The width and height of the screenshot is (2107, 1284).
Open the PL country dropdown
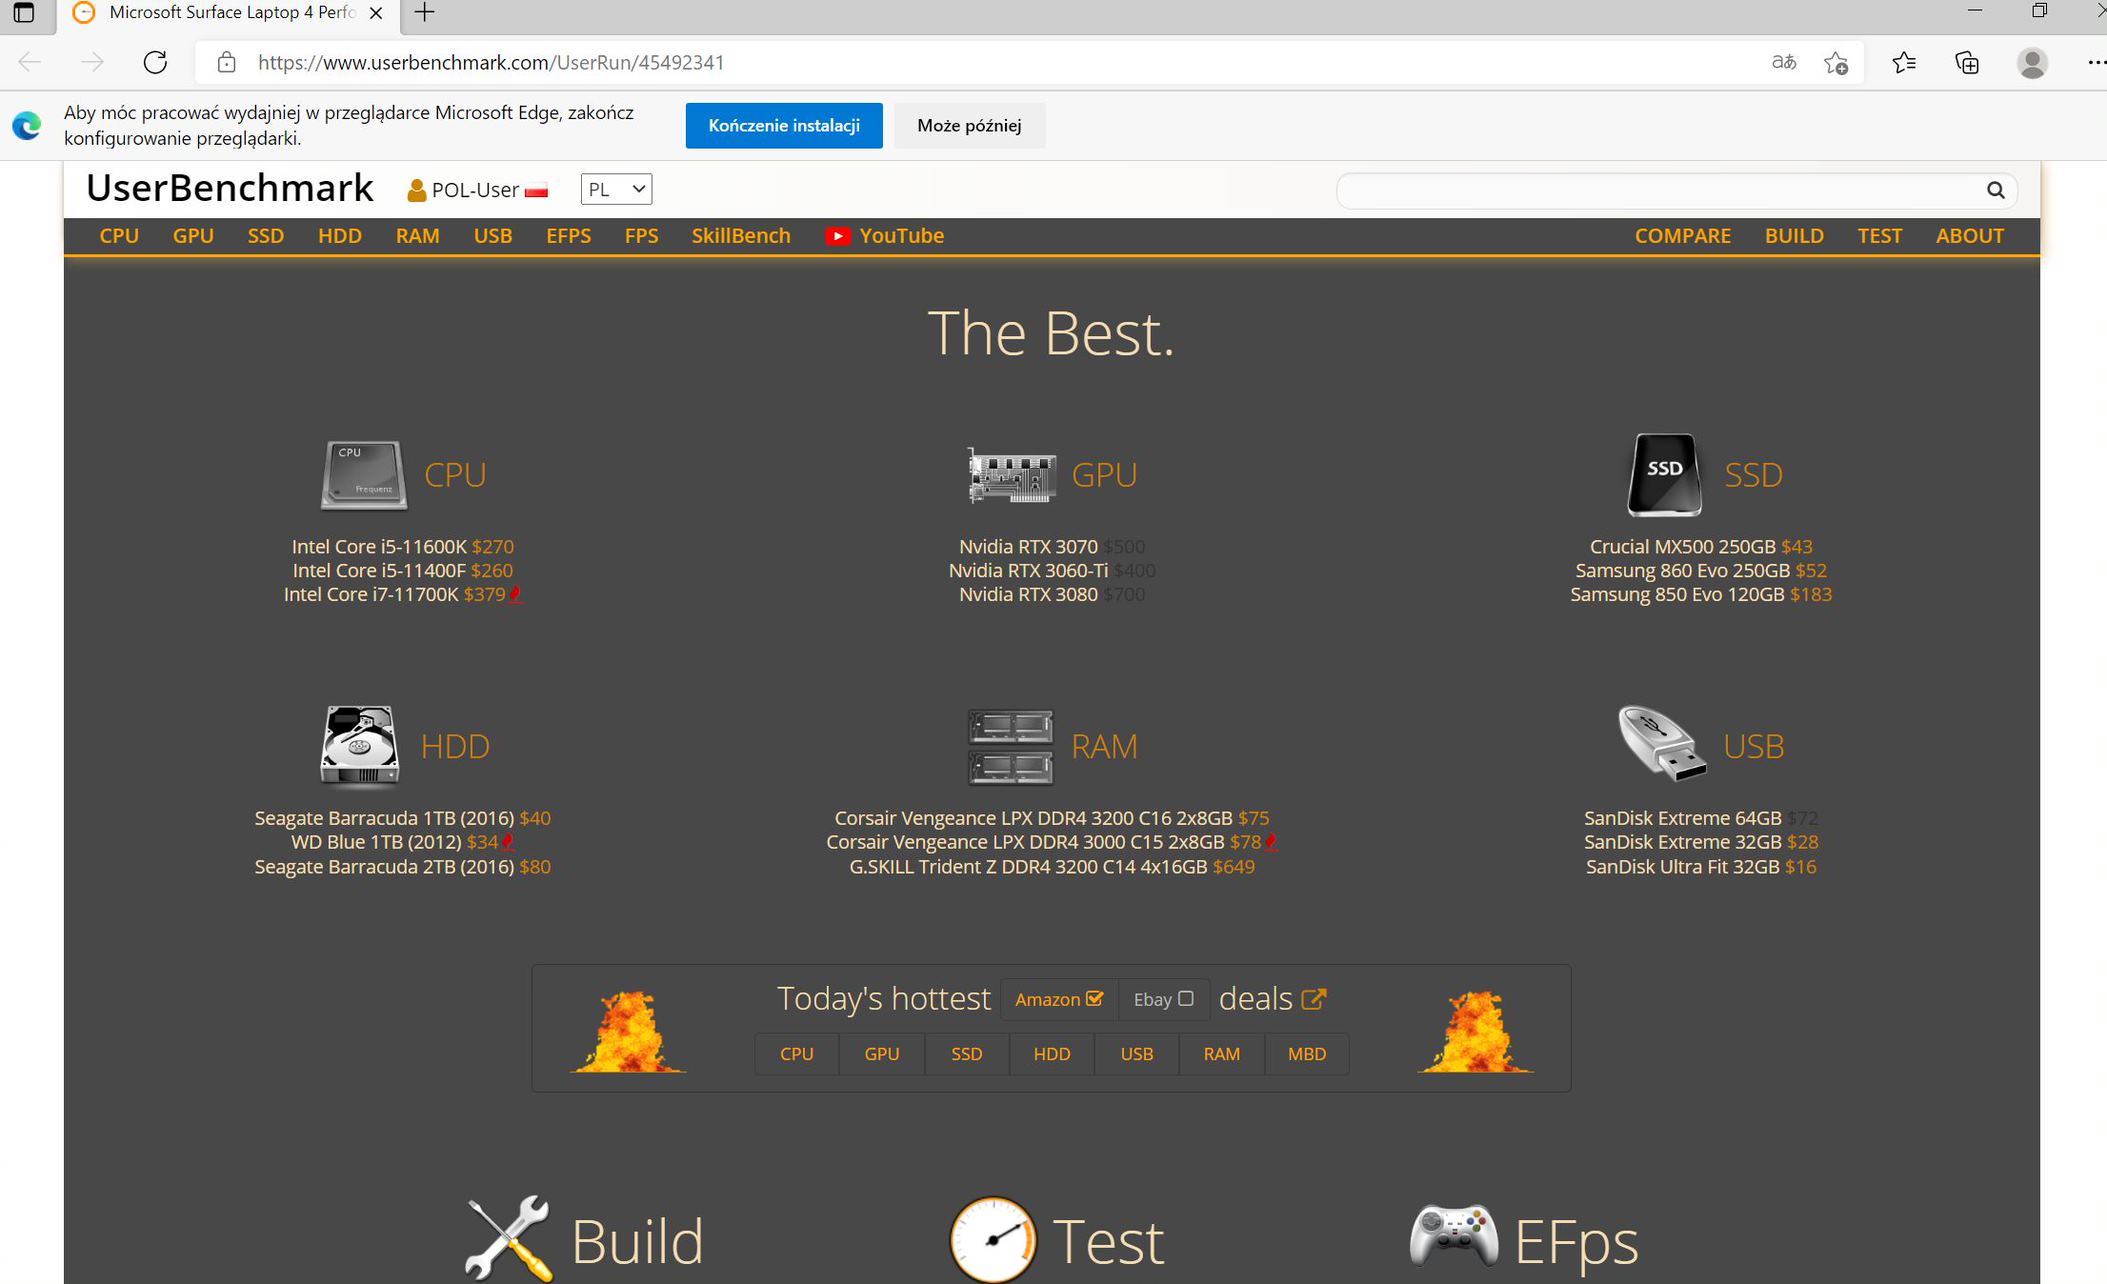[616, 189]
